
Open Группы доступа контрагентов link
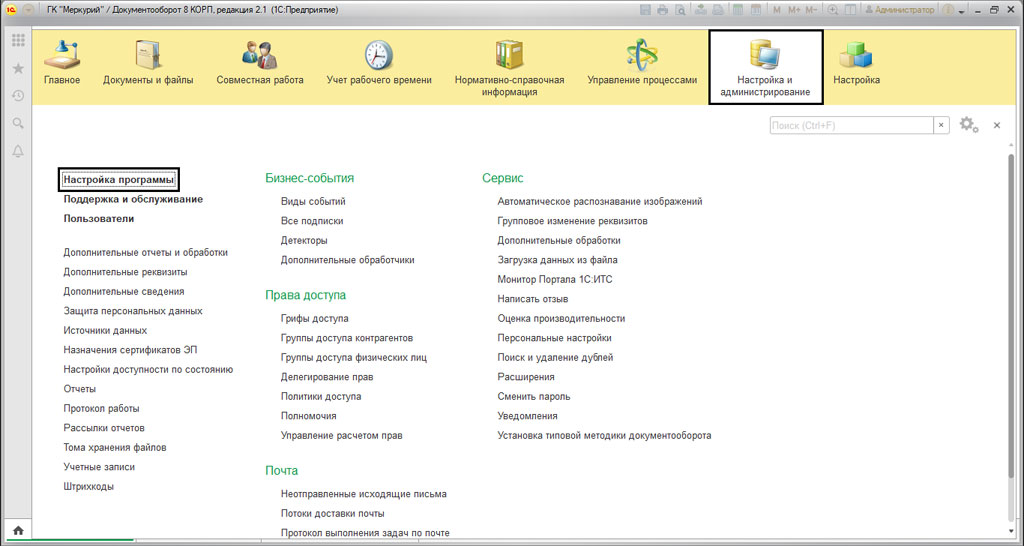(346, 338)
